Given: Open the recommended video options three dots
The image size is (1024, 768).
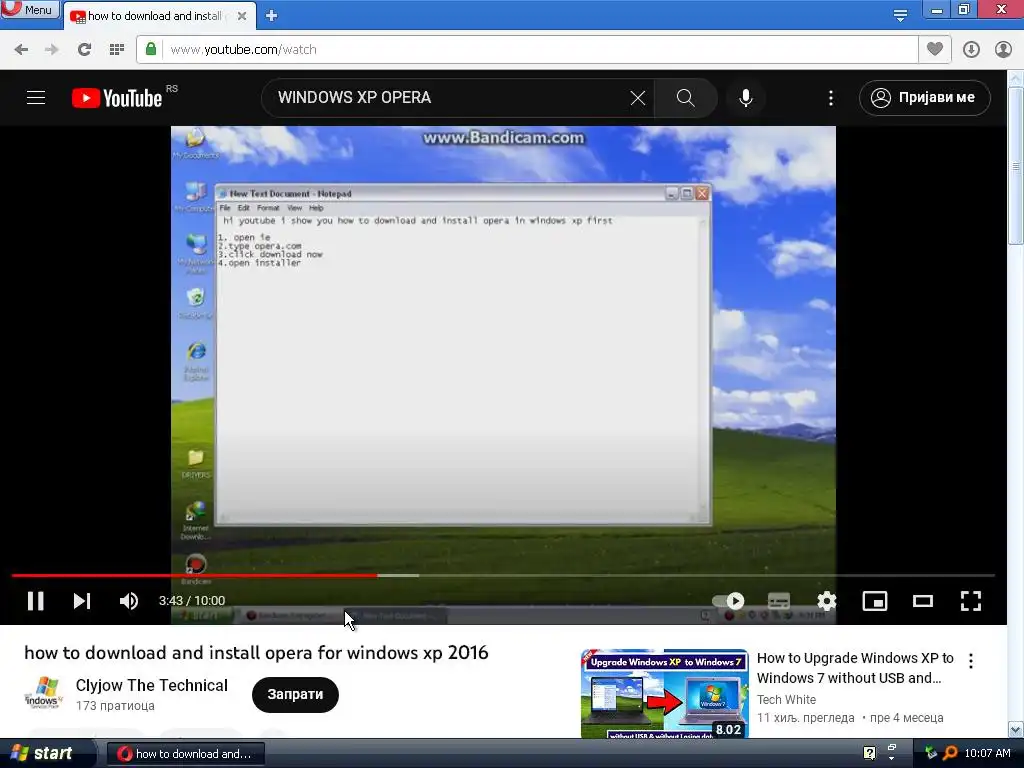Looking at the screenshot, I should [971, 661].
